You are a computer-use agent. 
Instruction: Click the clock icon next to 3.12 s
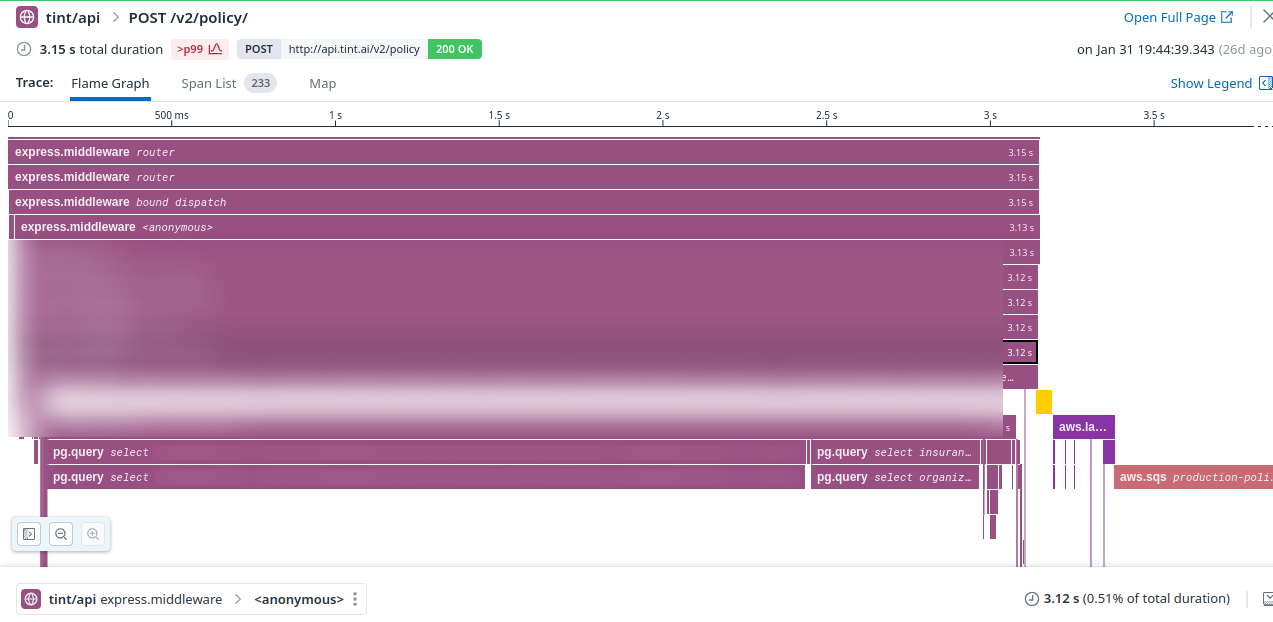pos(1032,599)
